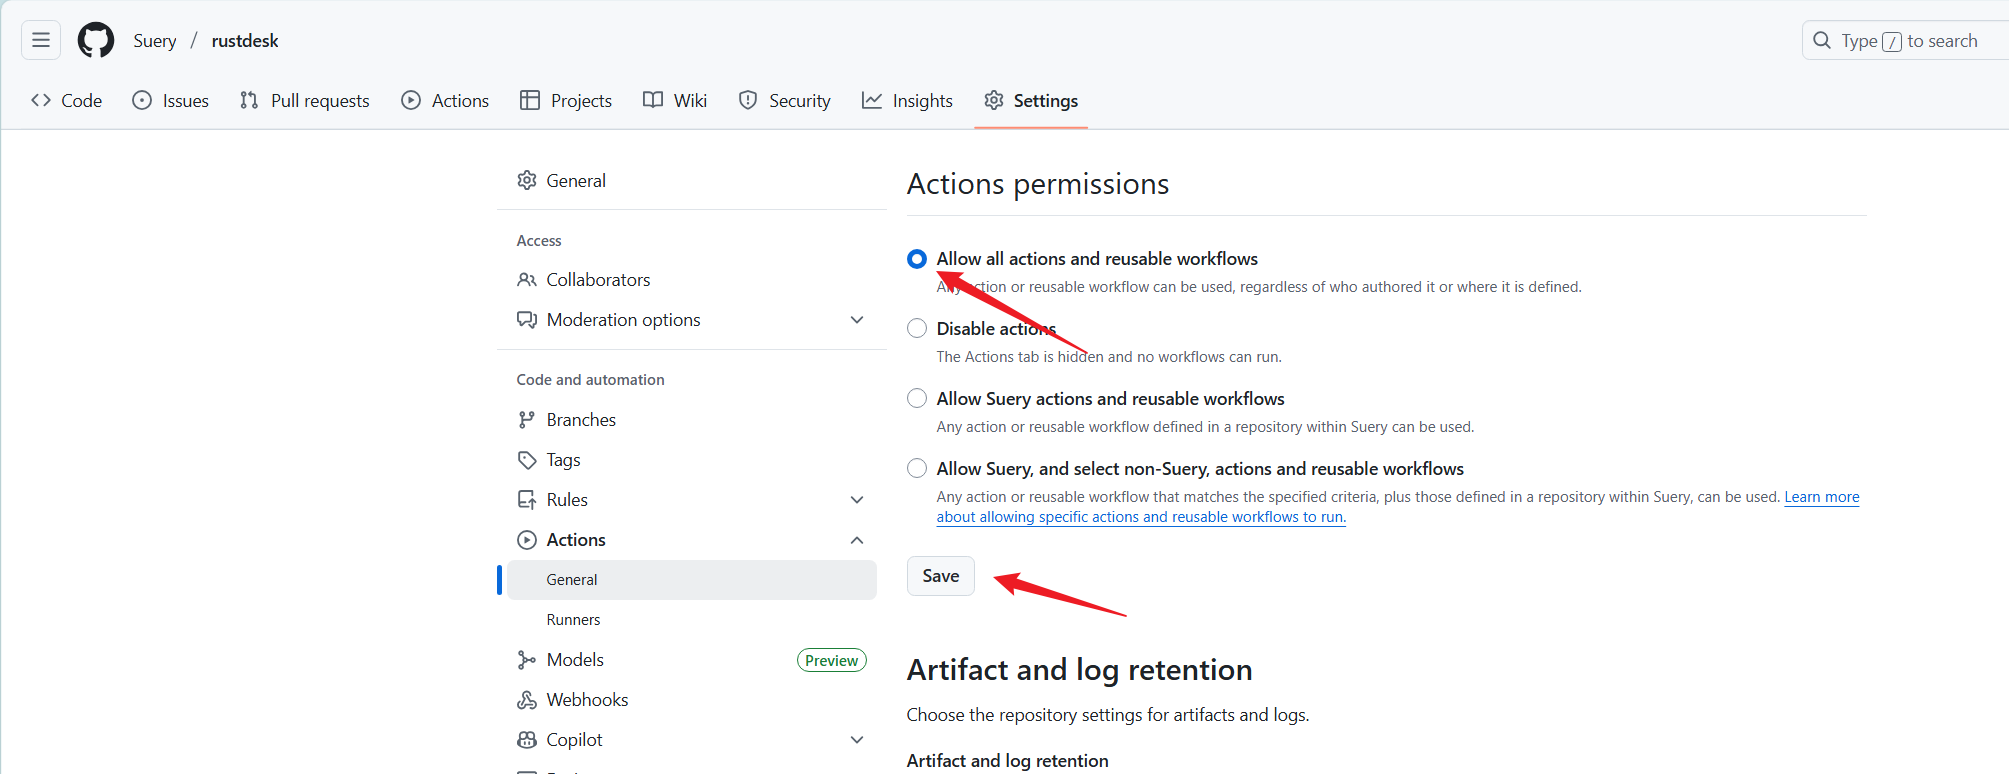
Task: Click the Collaborators people icon
Action: (527, 279)
